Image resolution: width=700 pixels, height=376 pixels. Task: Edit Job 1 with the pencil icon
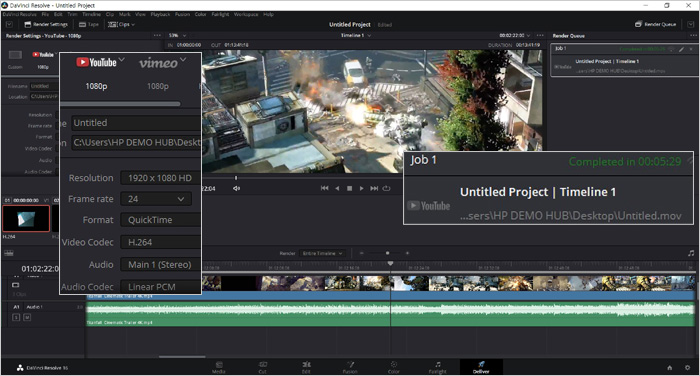pyautogui.click(x=681, y=49)
